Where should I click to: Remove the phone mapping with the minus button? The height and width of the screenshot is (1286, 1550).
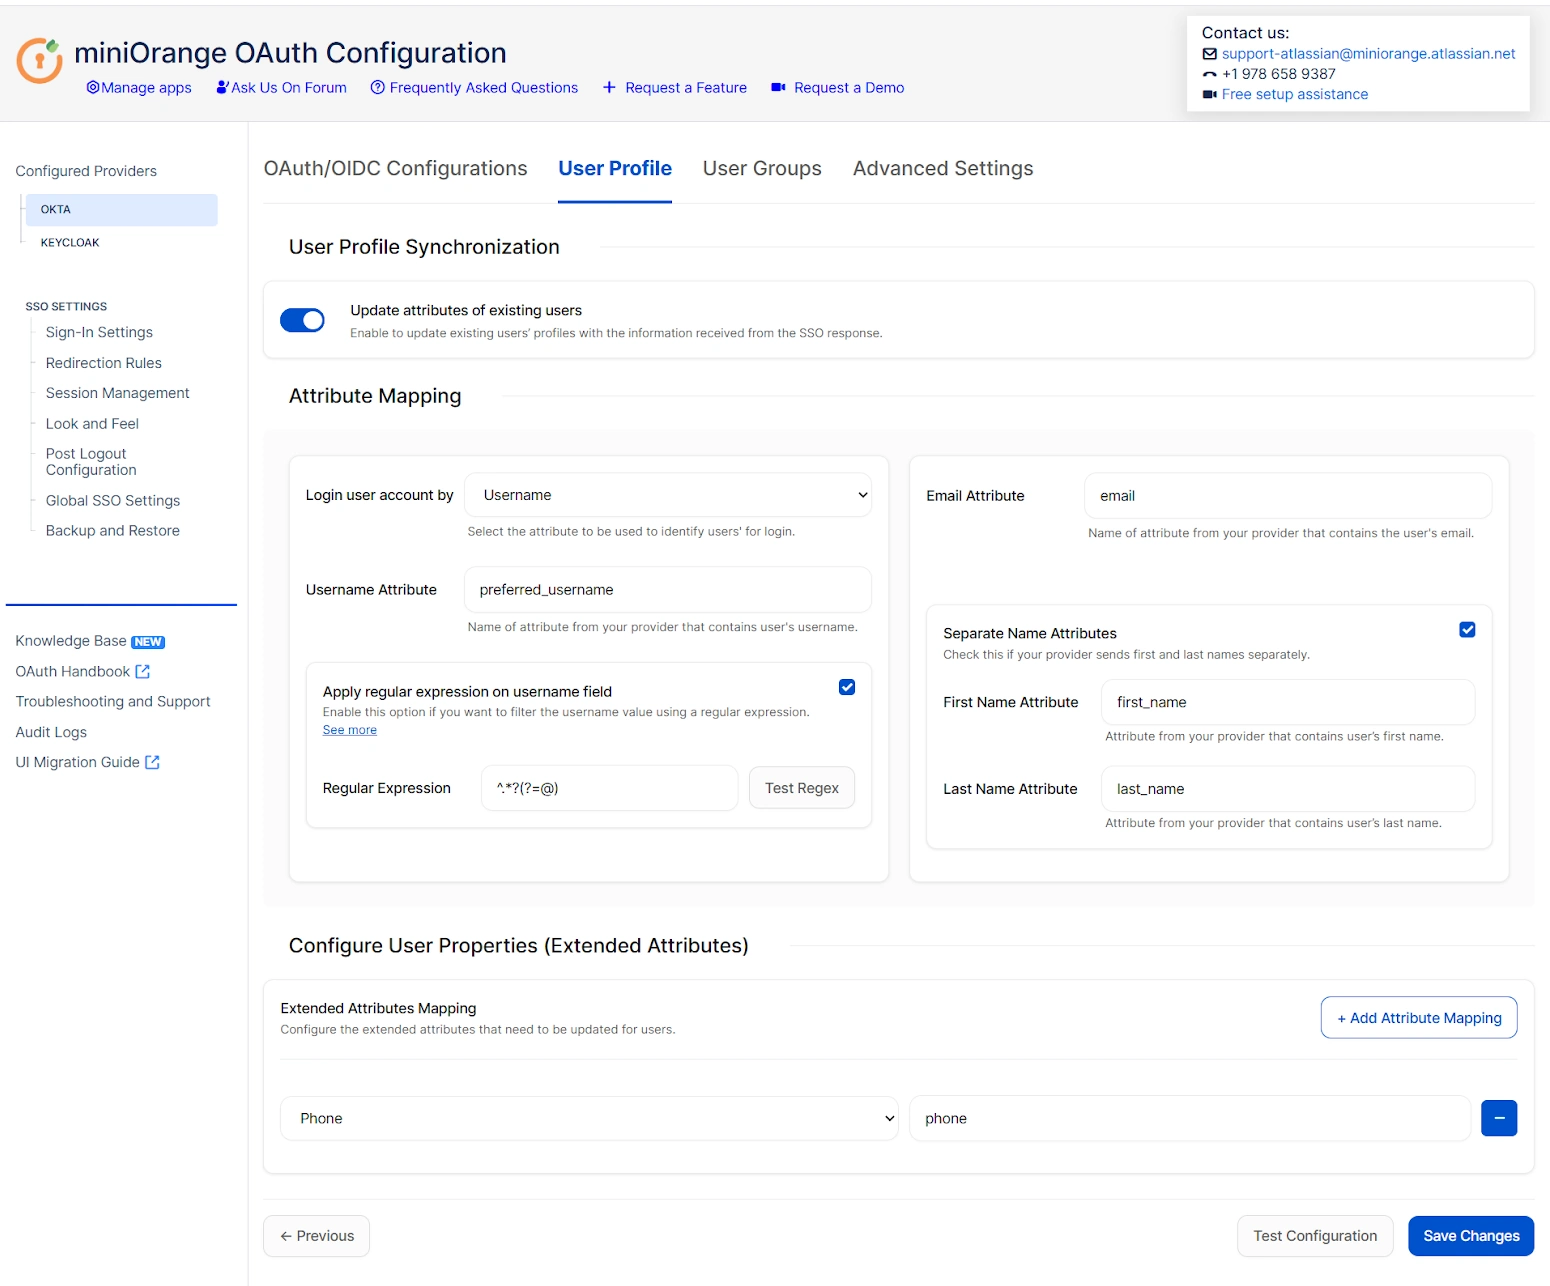coord(1498,1118)
